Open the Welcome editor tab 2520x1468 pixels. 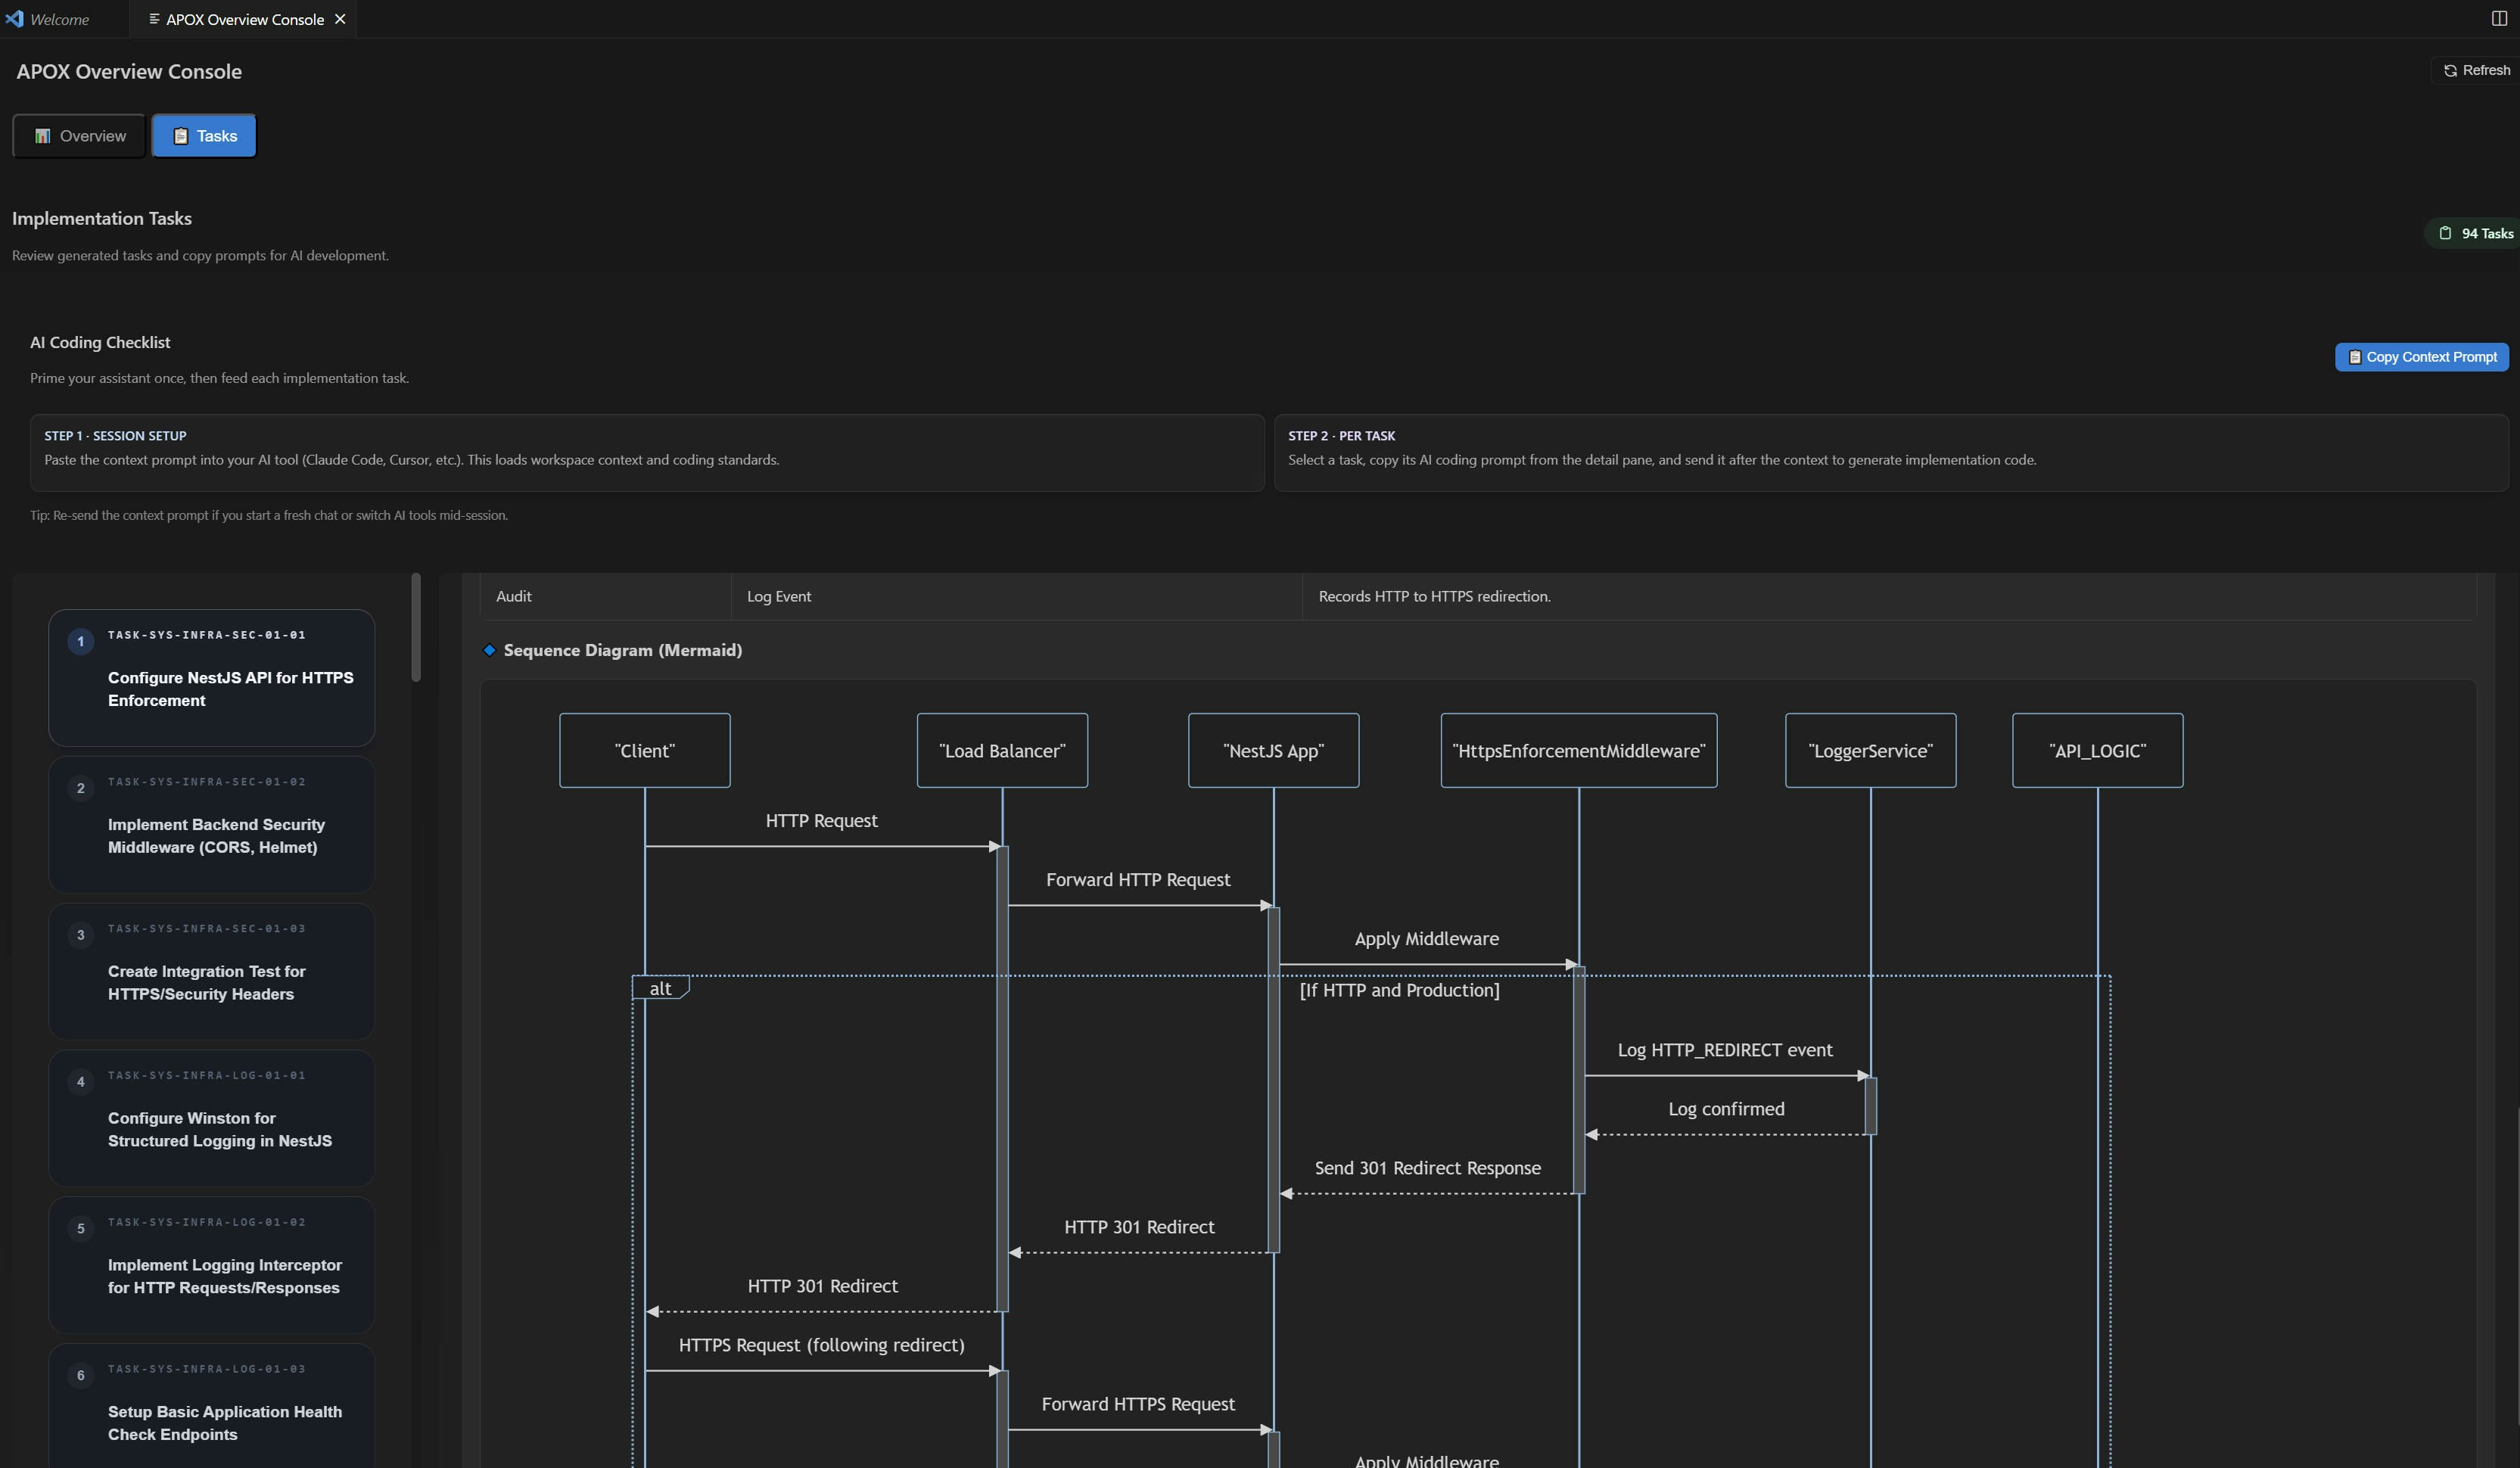coord(60,19)
